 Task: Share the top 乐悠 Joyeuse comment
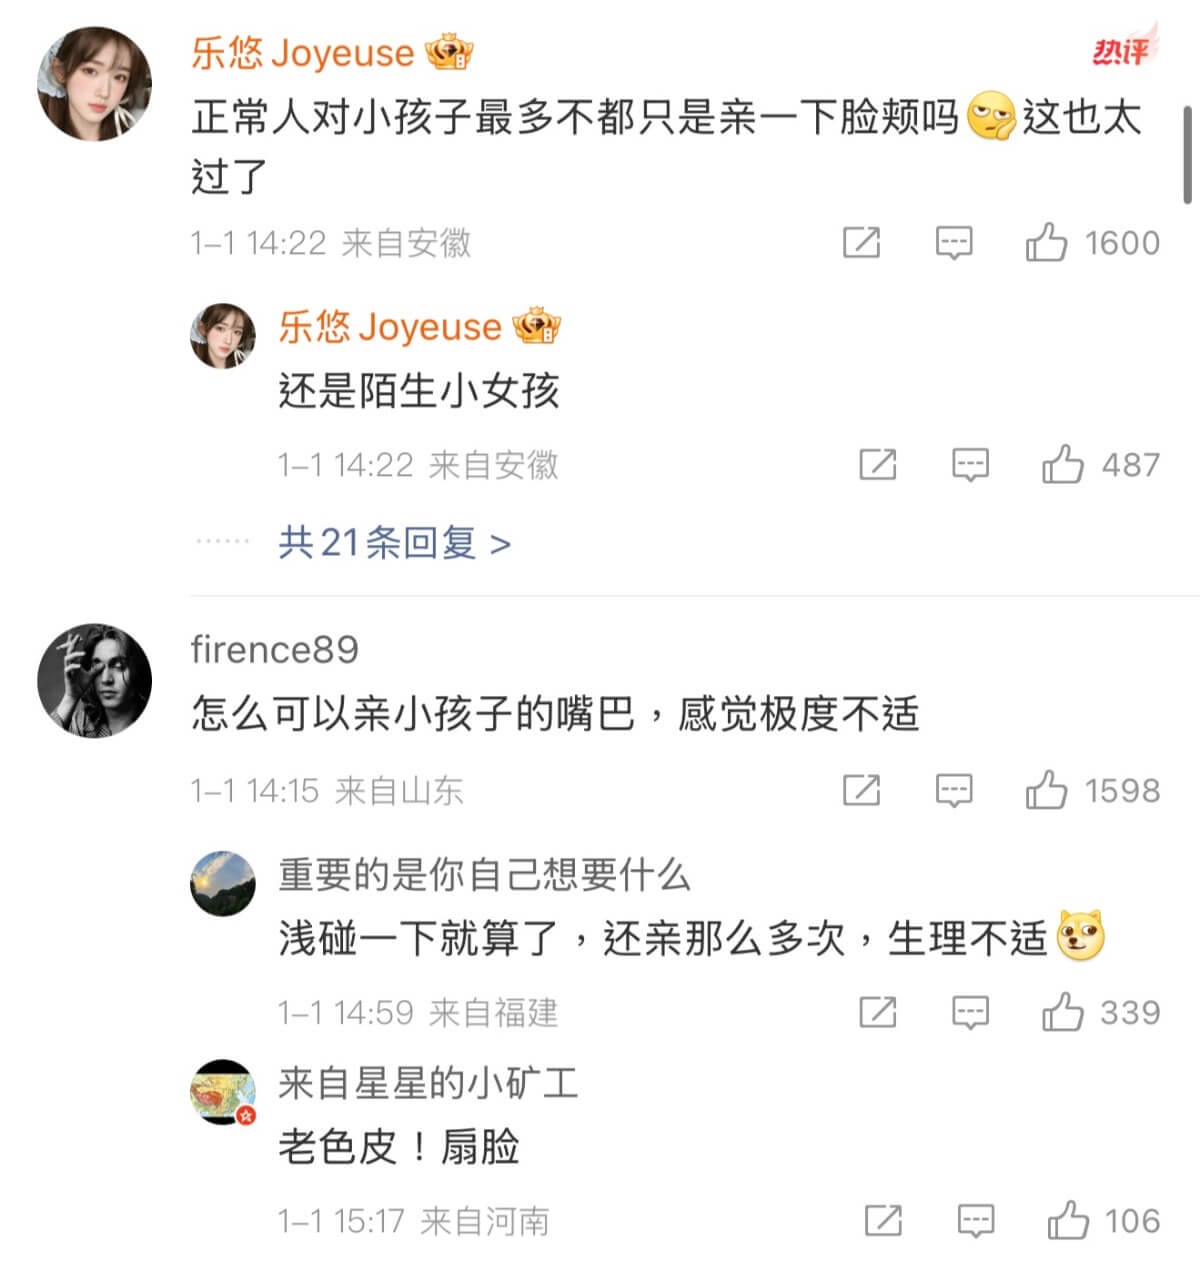click(x=861, y=243)
